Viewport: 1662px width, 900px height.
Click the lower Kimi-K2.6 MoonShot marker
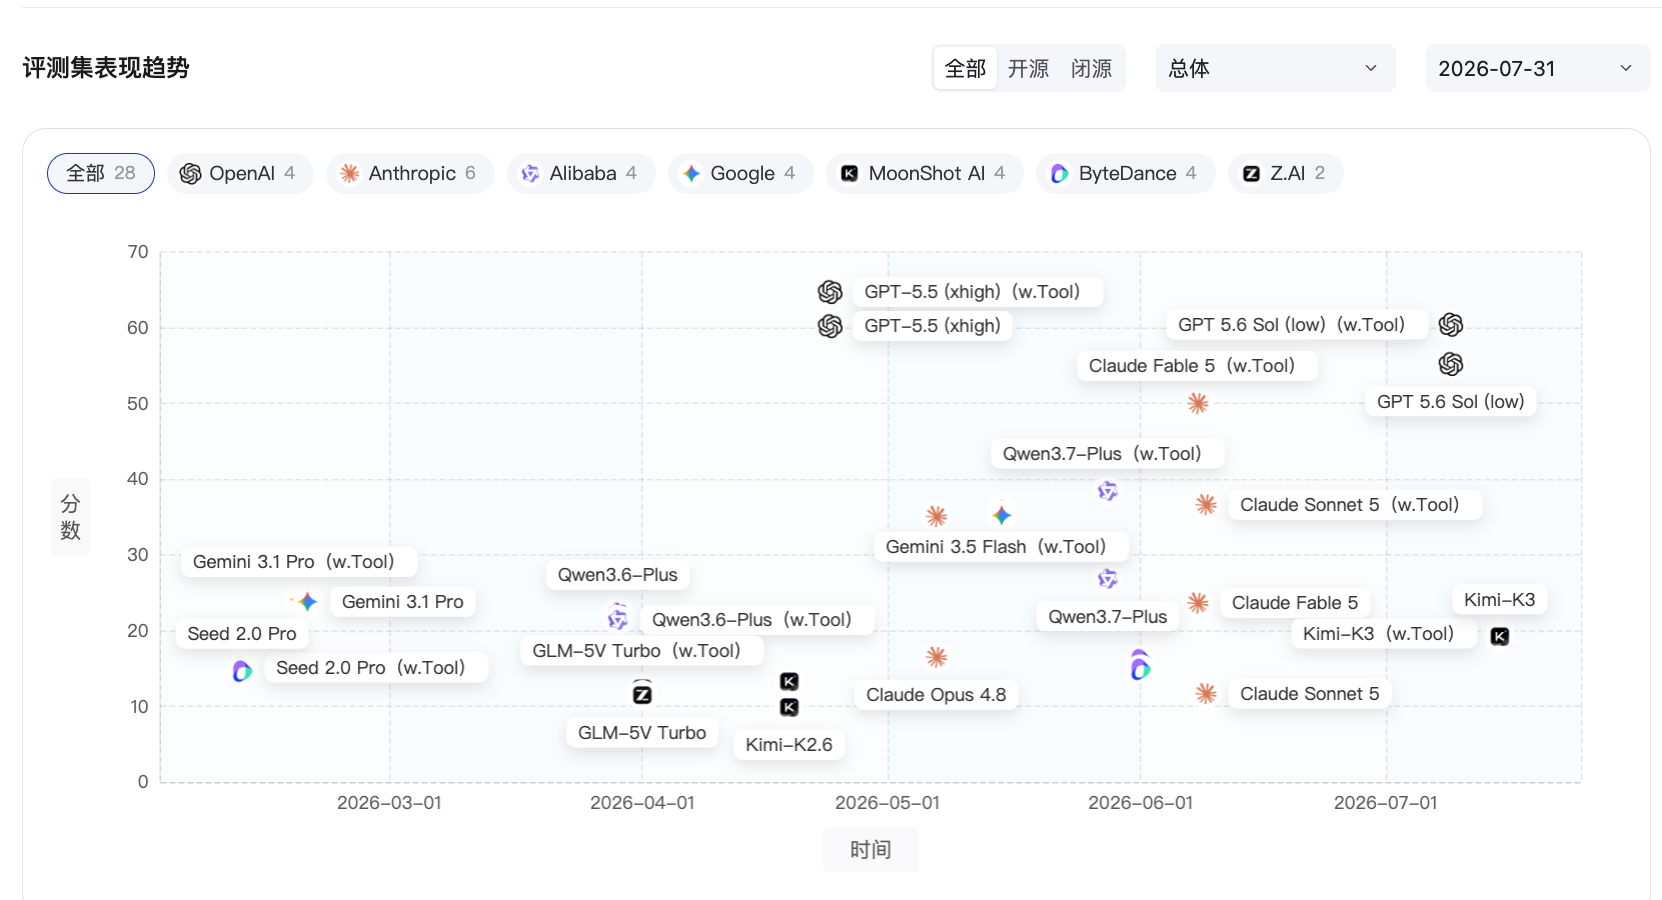pos(789,708)
